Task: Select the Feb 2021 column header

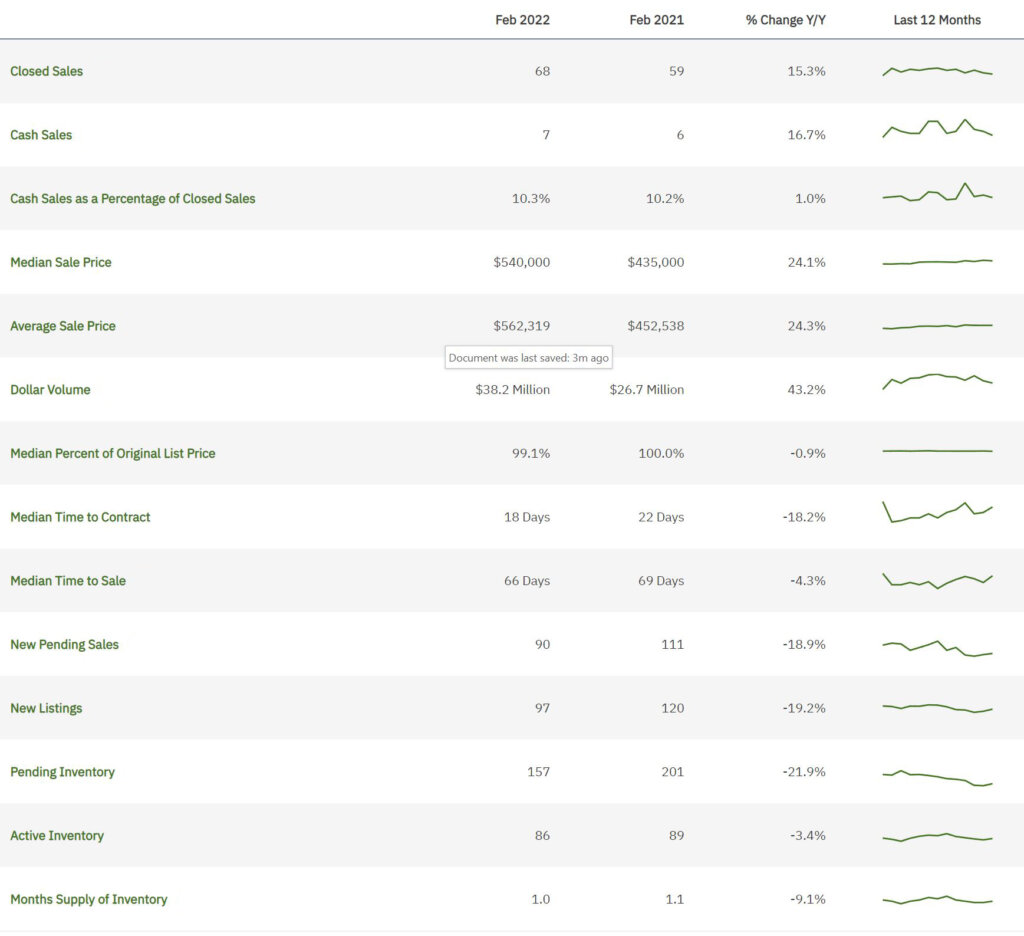Action: 658,19
